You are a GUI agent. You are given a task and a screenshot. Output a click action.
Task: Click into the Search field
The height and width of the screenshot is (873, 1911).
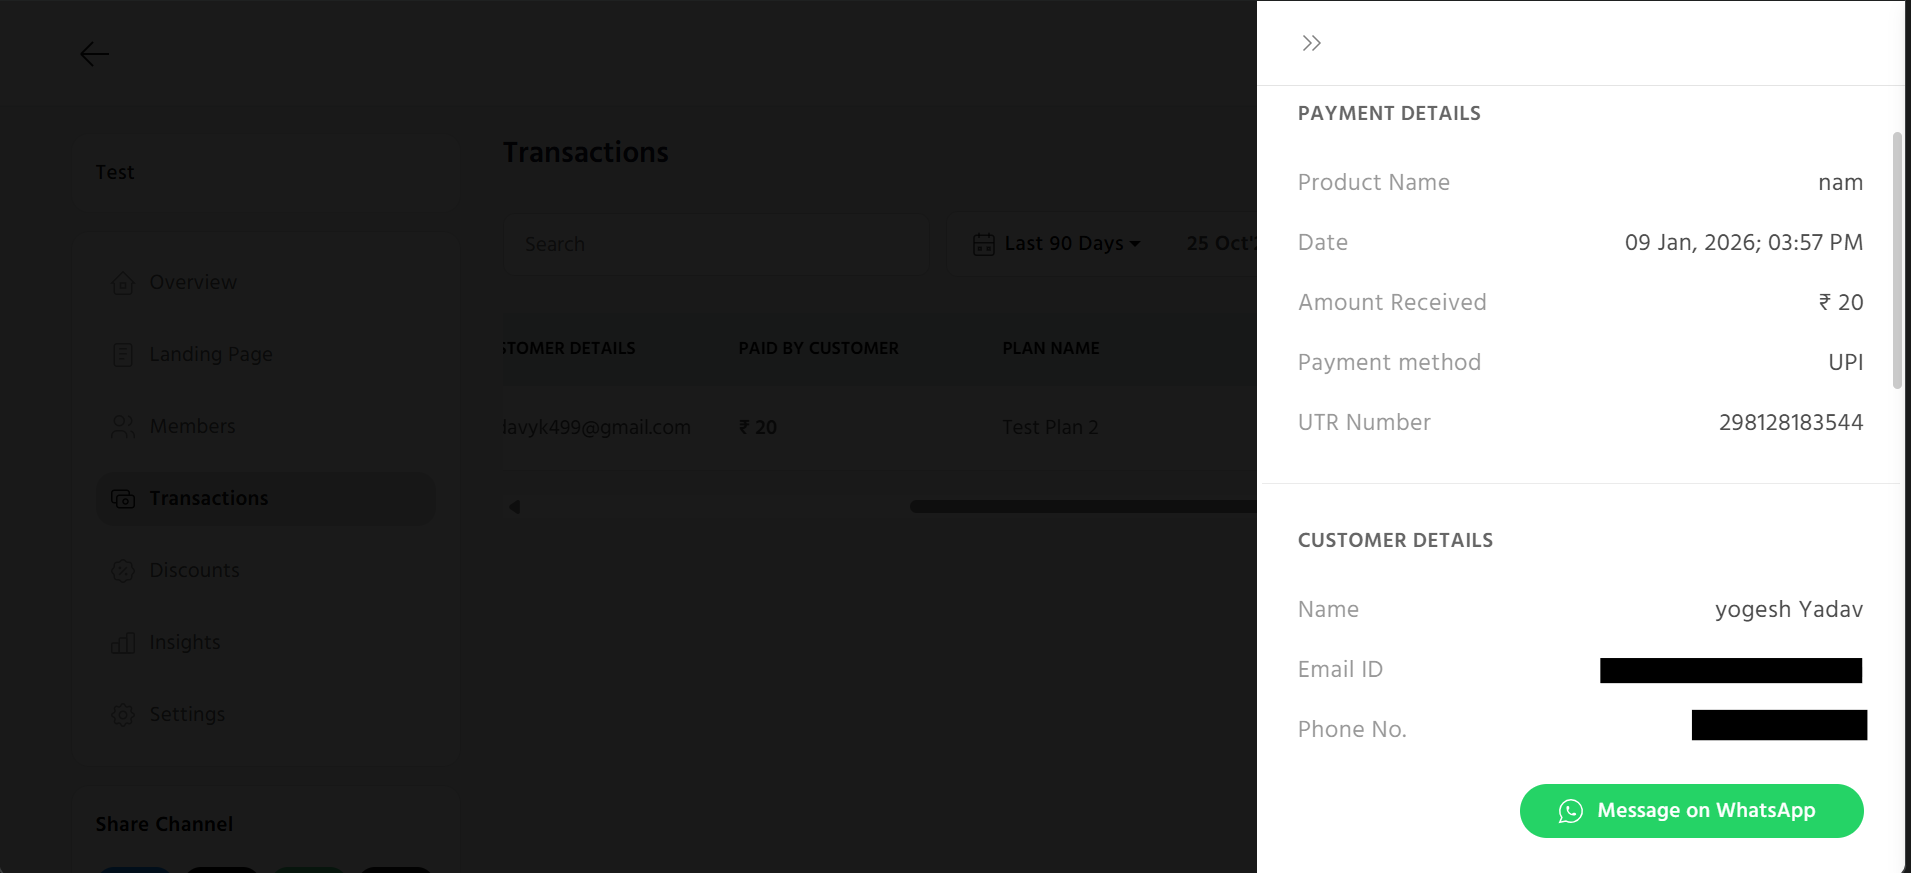tap(715, 244)
